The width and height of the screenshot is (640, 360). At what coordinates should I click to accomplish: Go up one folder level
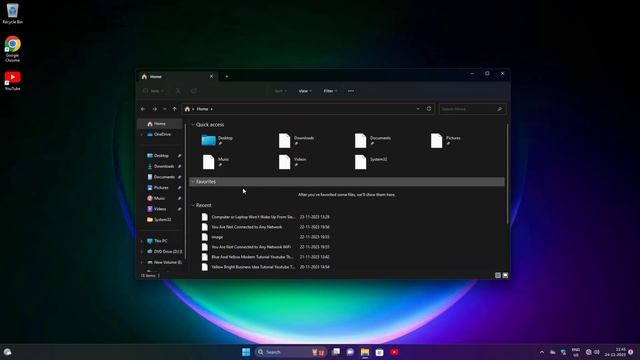(174, 109)
